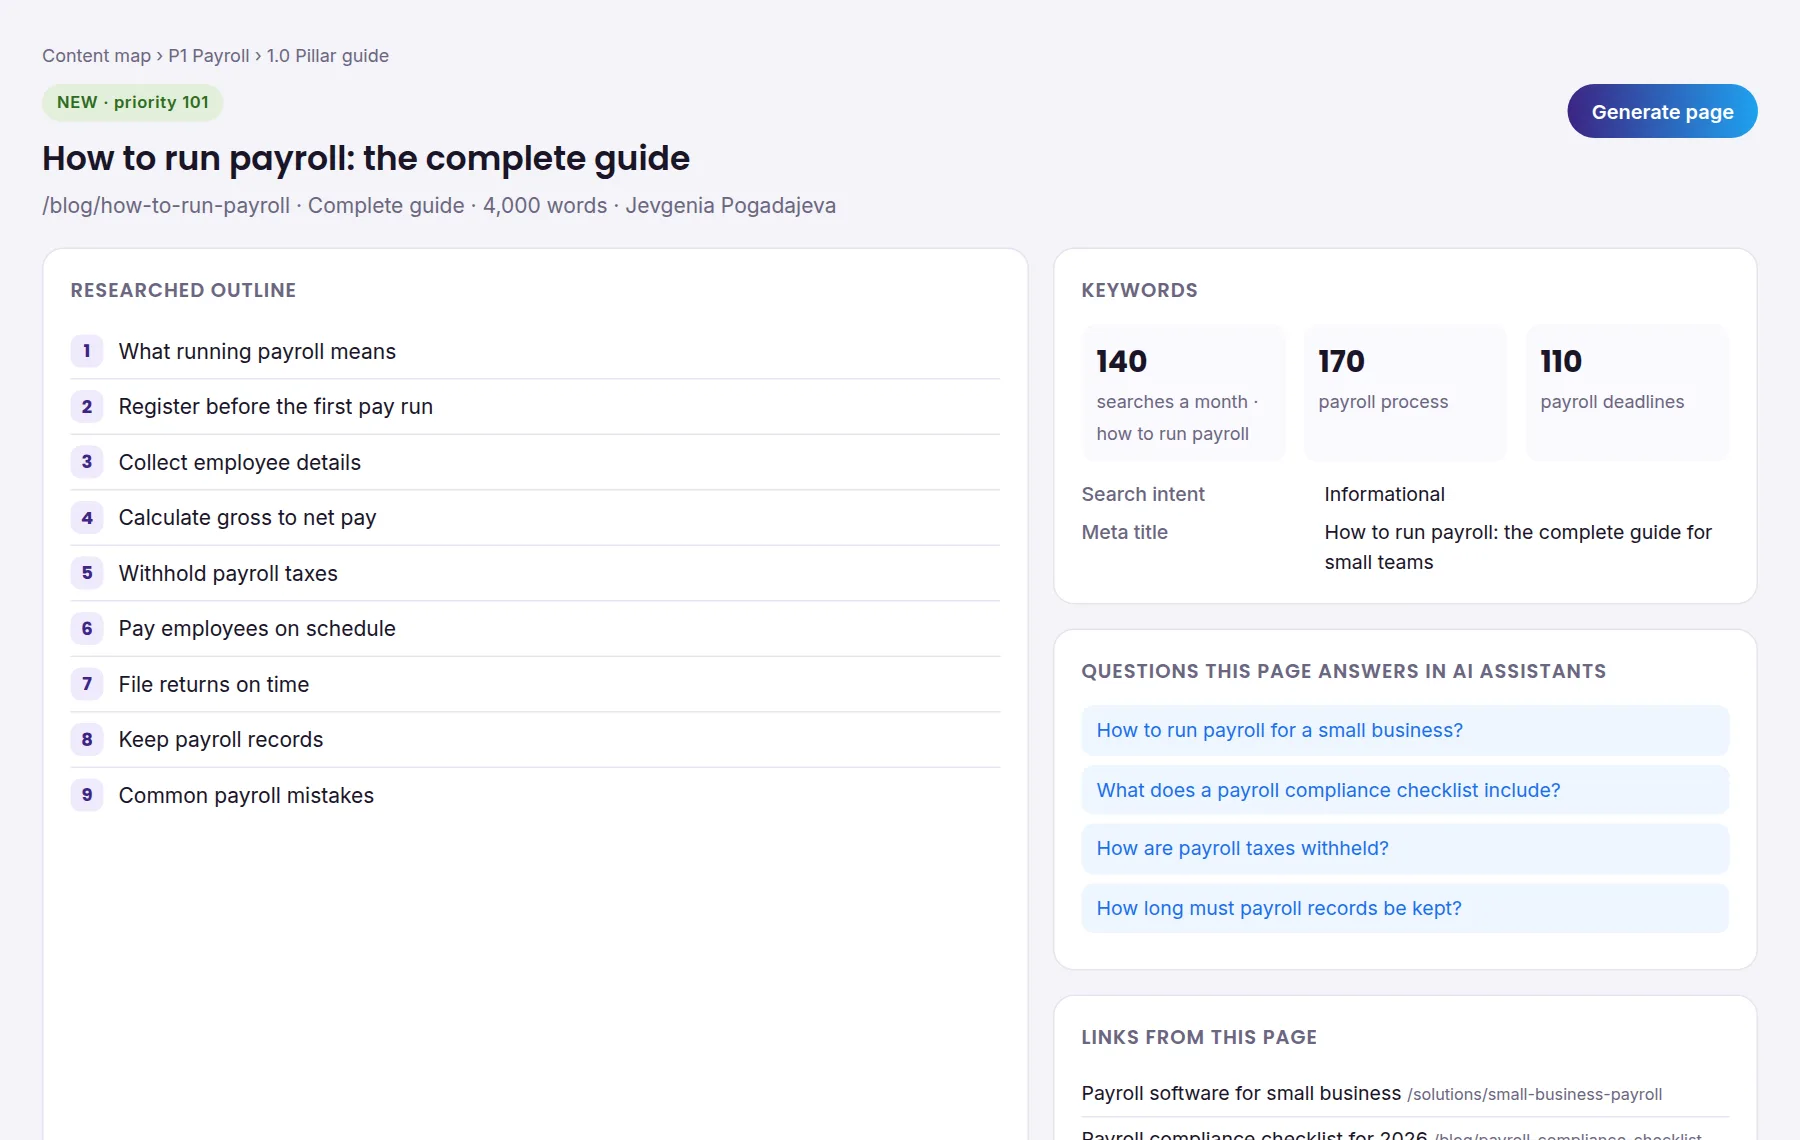Click the Researched Outline heading
The width and height of the screenshot is (1800, 1140).
[x=183, y=290]
